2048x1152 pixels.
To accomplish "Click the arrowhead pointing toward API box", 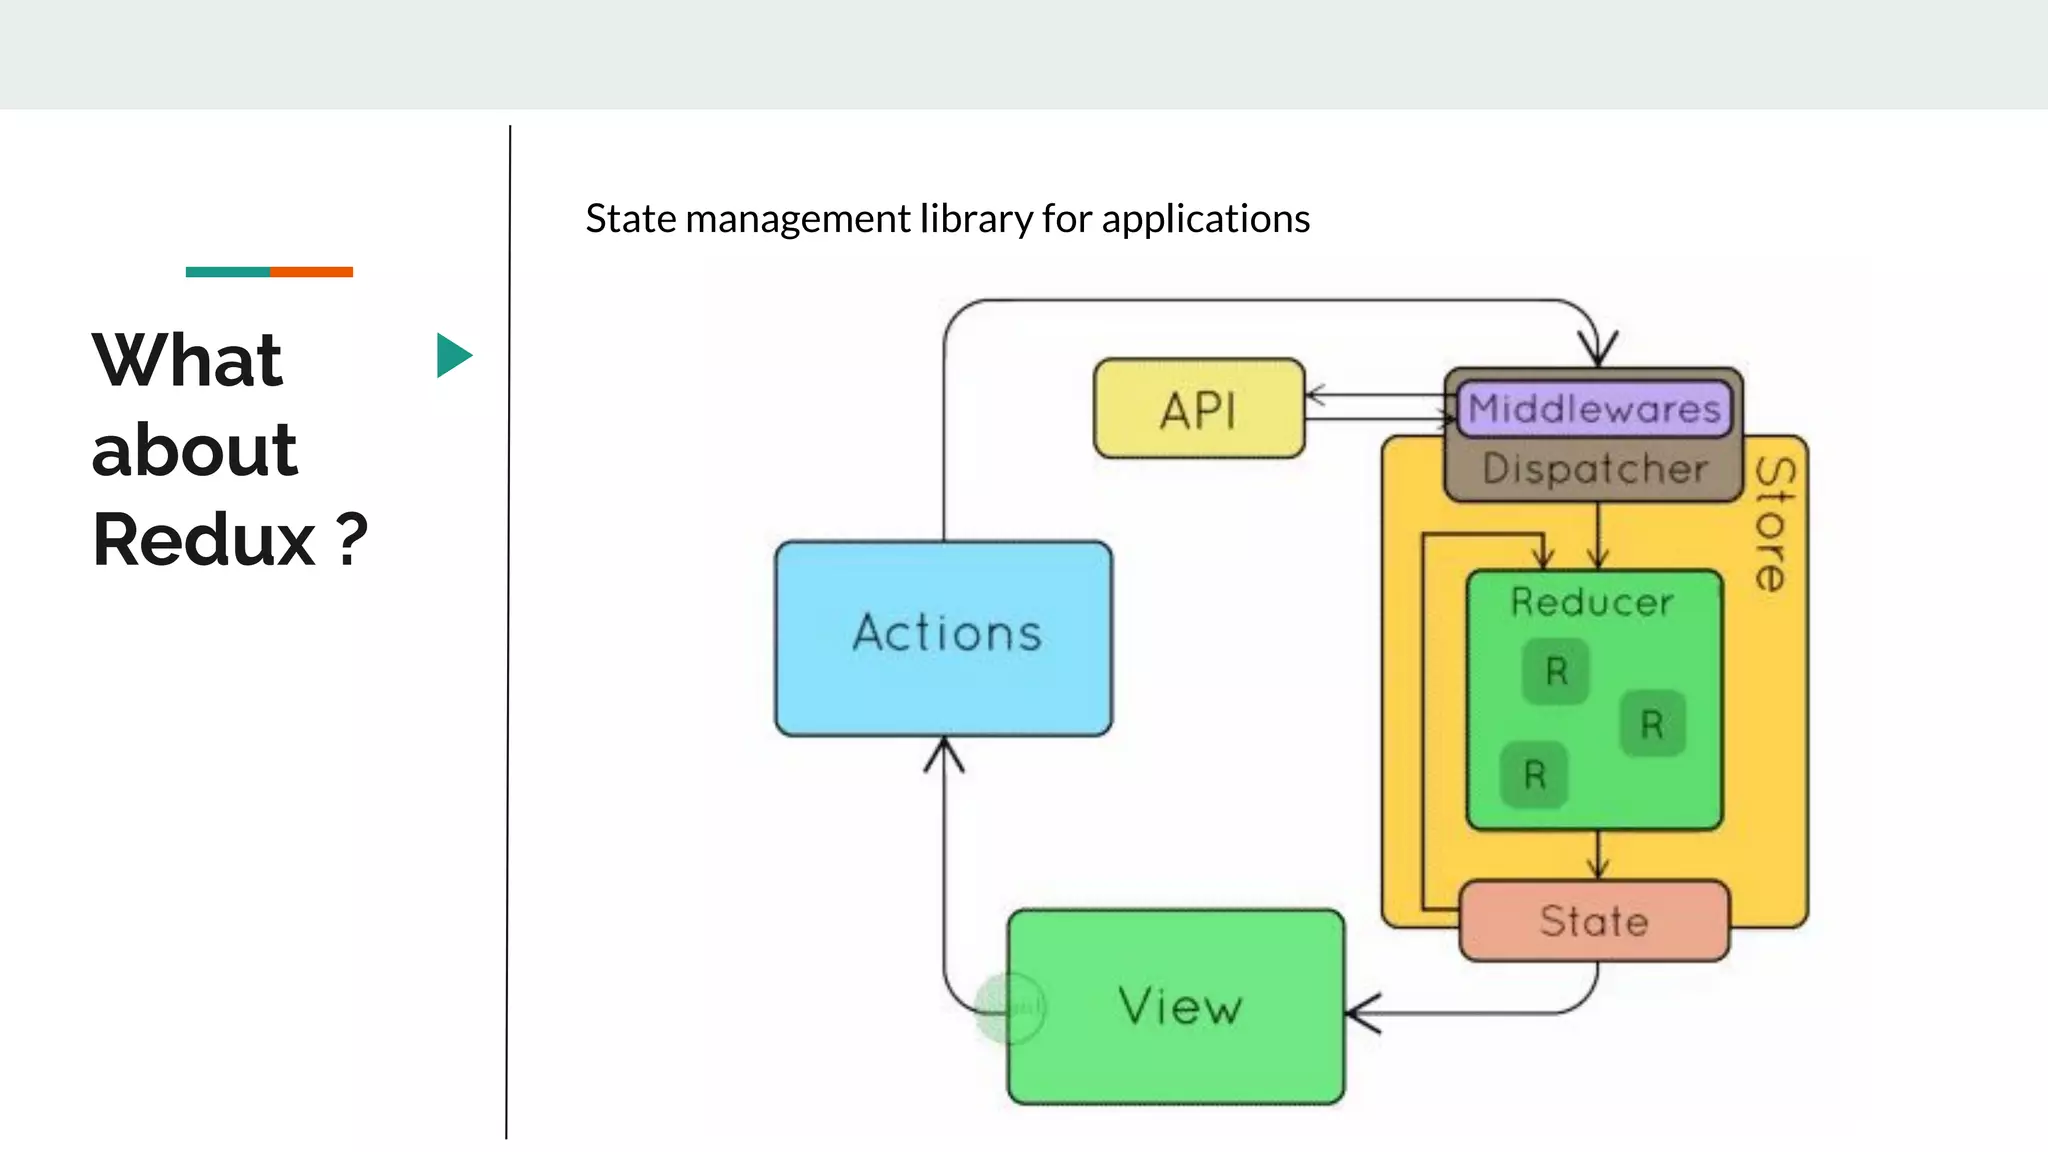I will point(1316,395).
